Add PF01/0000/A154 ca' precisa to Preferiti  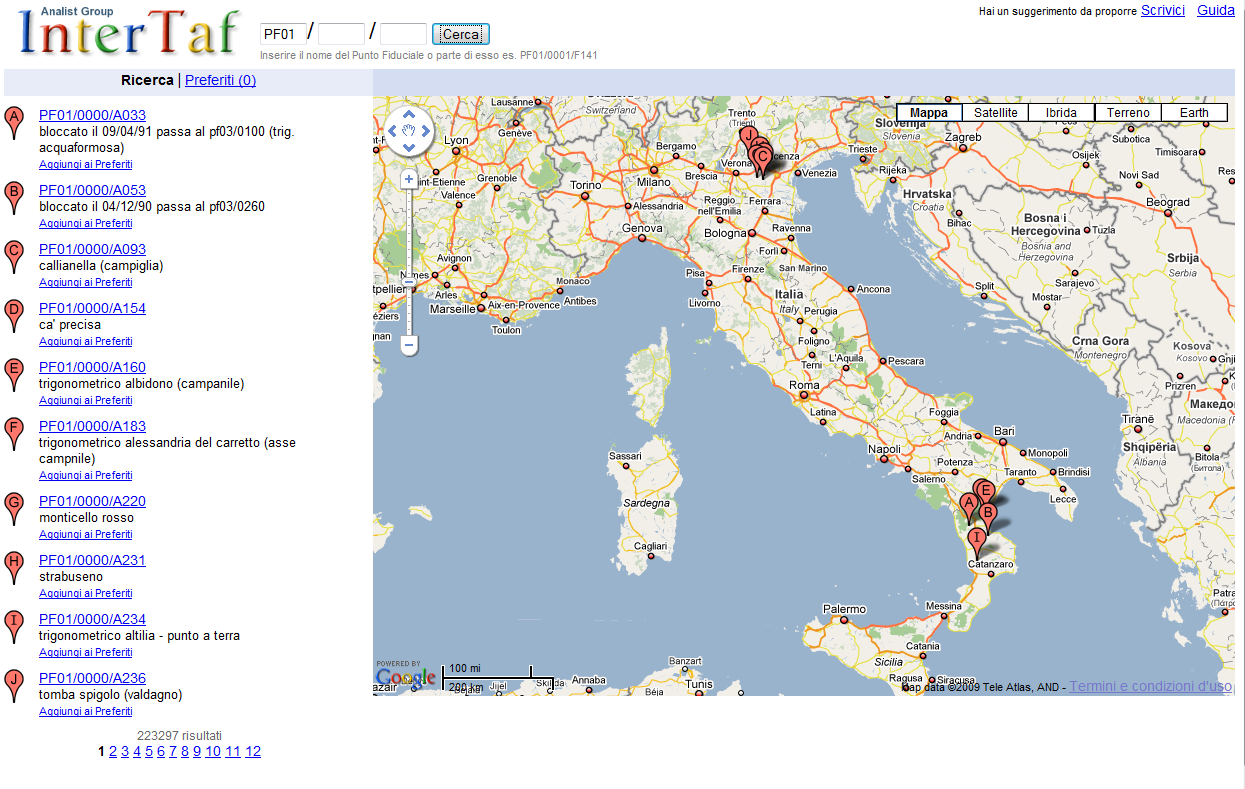86,341
